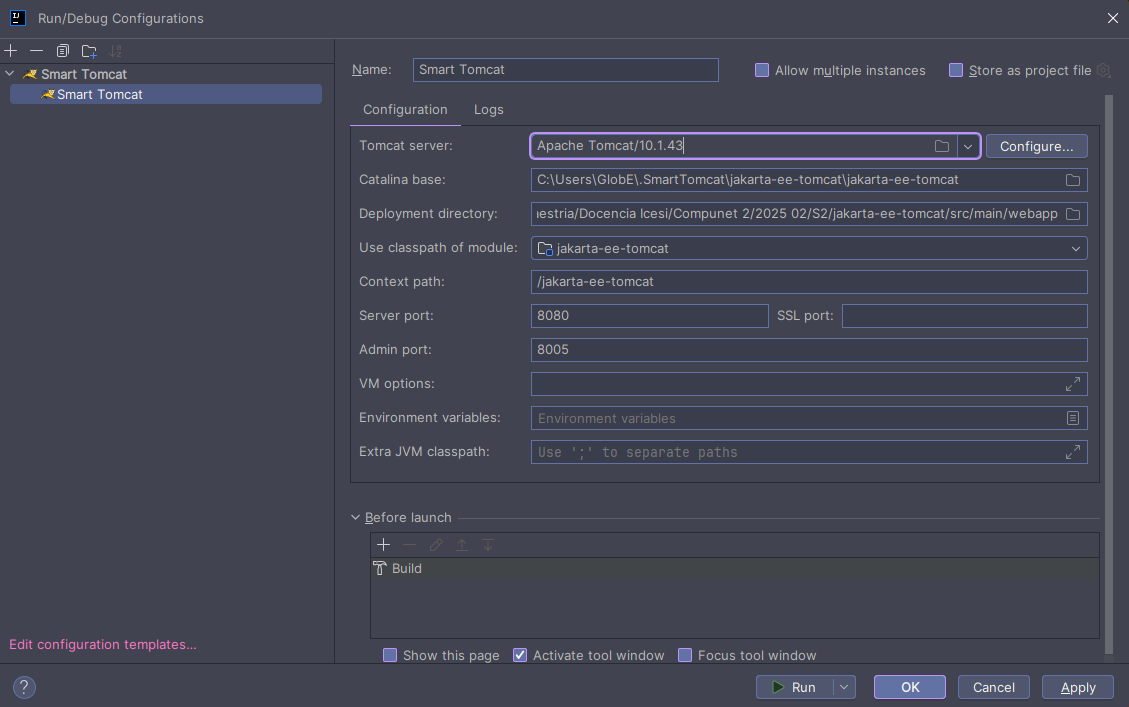Expand the VM options field editor

[1072, 384]
